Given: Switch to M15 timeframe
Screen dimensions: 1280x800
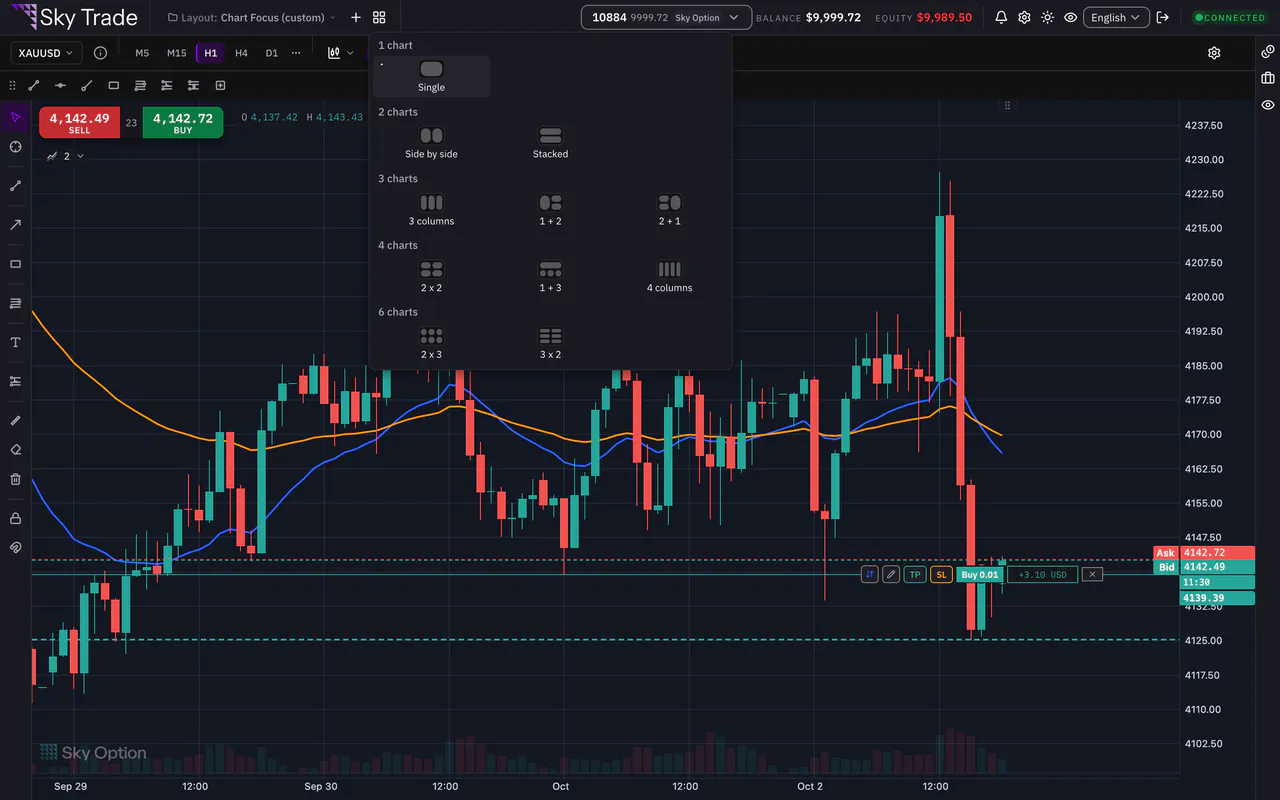Looking at the screenshot, I should click(177, 53).
